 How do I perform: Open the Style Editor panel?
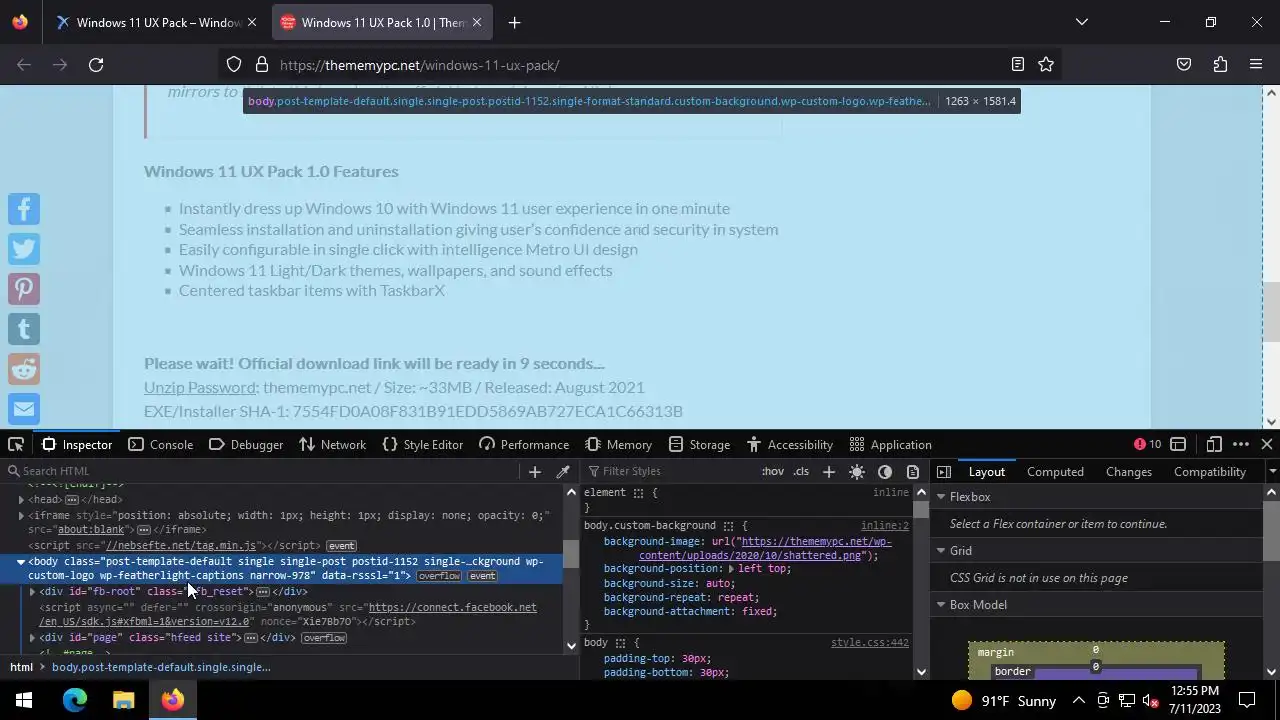(422, 444)
